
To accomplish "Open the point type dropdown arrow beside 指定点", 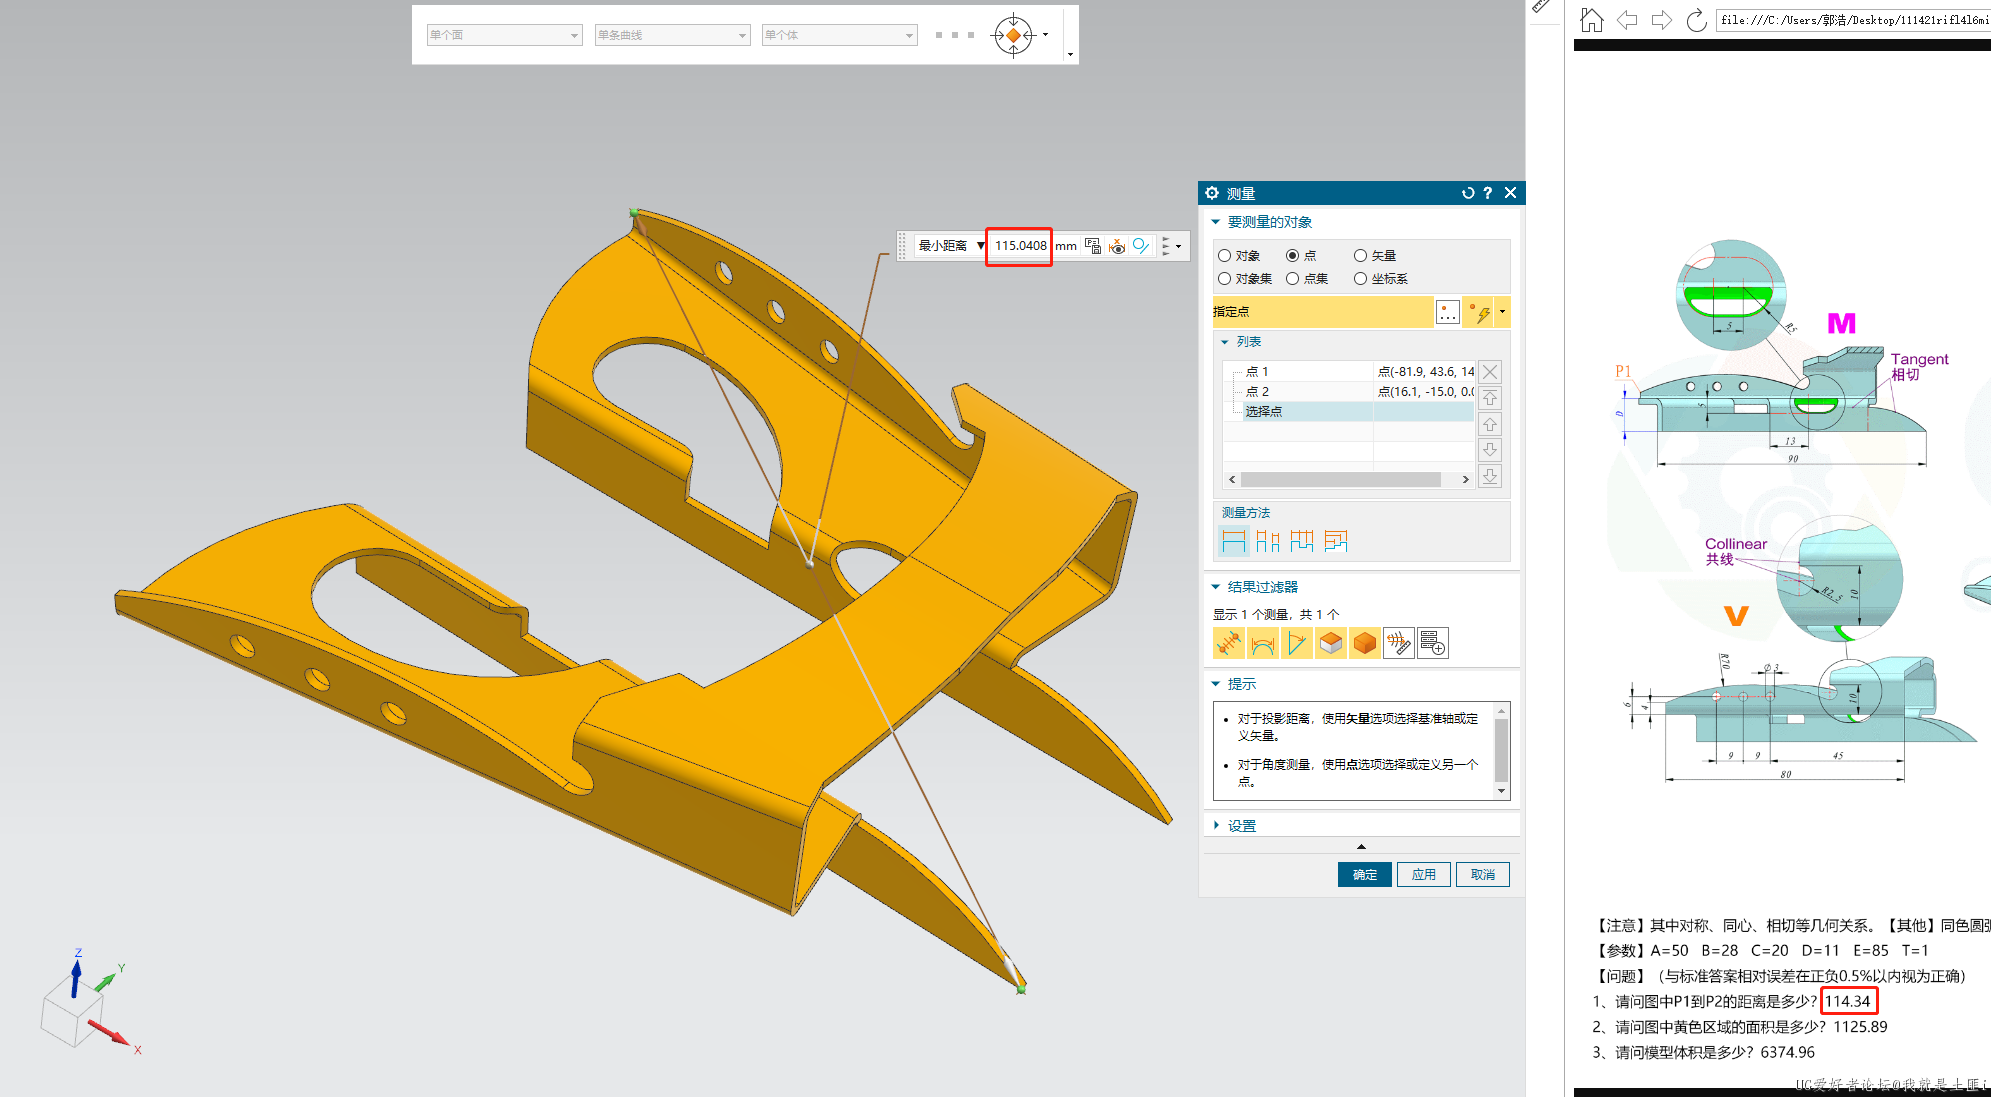I will 1502,312.
